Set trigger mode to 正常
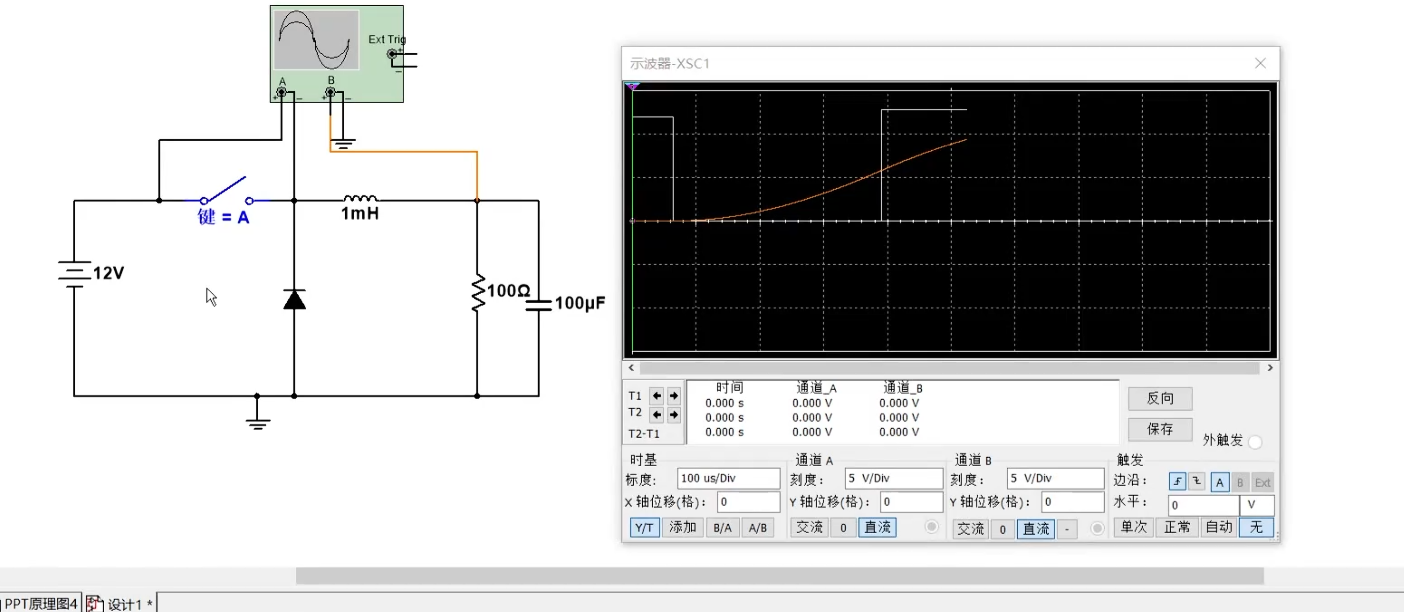The height and width of the screenshot is (612, 1404). (1177, 527)
